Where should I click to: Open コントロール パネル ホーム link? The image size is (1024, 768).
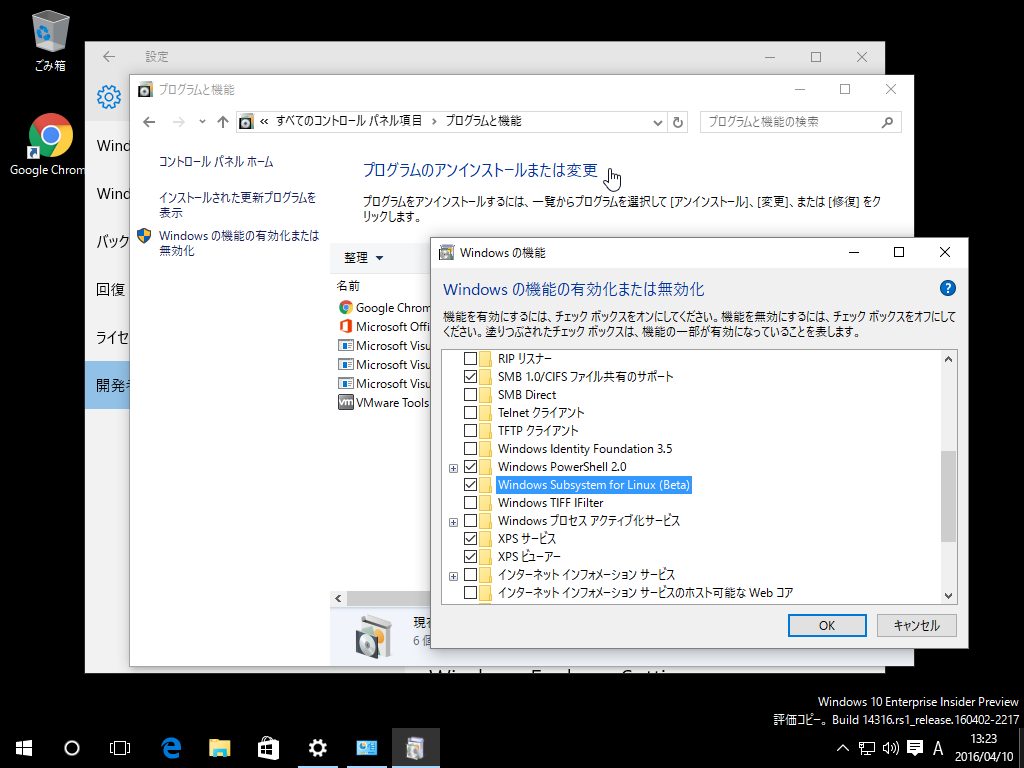coord(216,162)
